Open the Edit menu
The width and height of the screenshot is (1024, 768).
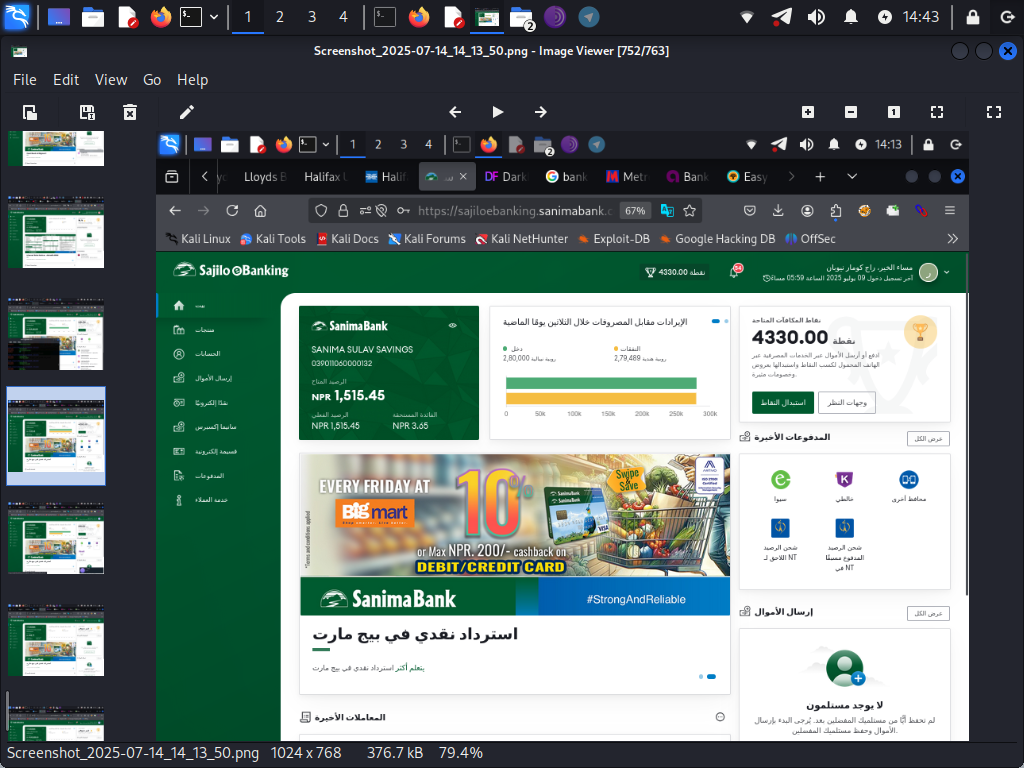point(66,80)
